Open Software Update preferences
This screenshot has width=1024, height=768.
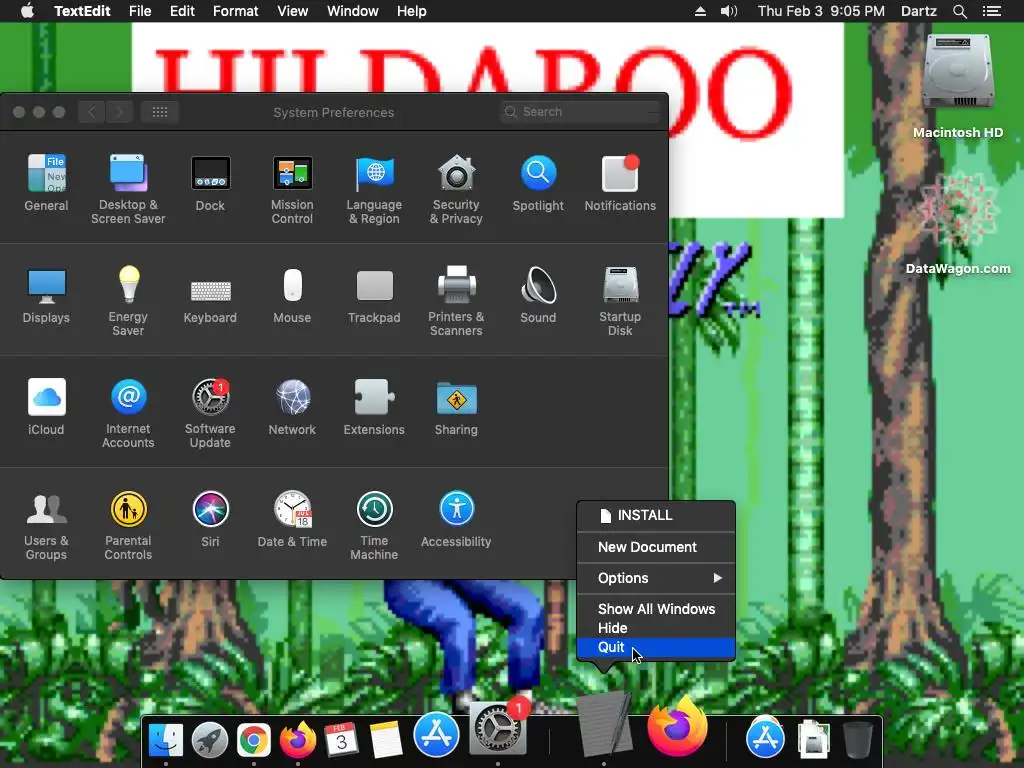[210, 413]
